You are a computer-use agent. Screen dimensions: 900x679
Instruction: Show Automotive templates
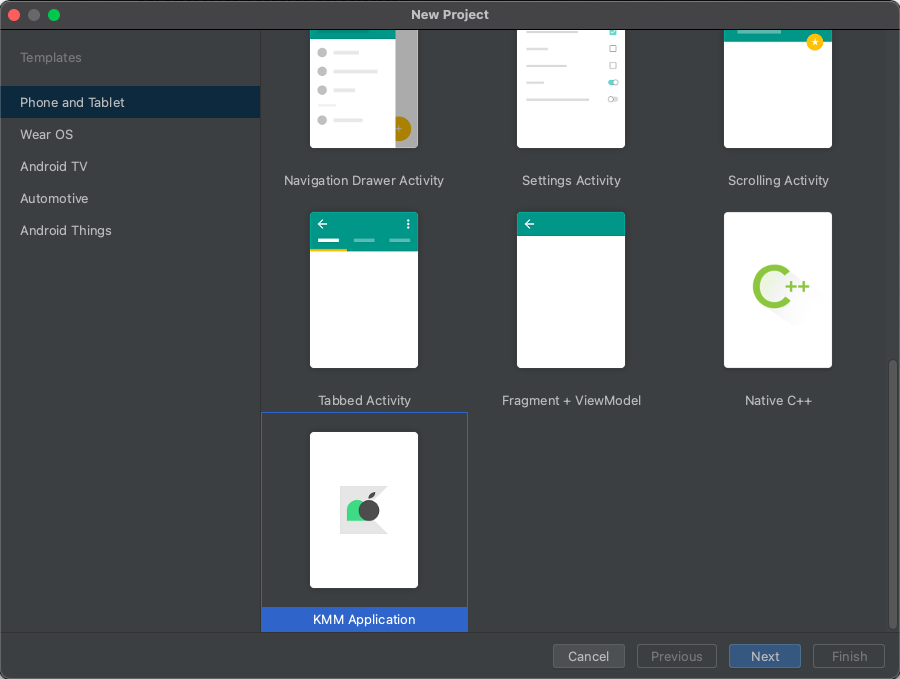[130, 199]
